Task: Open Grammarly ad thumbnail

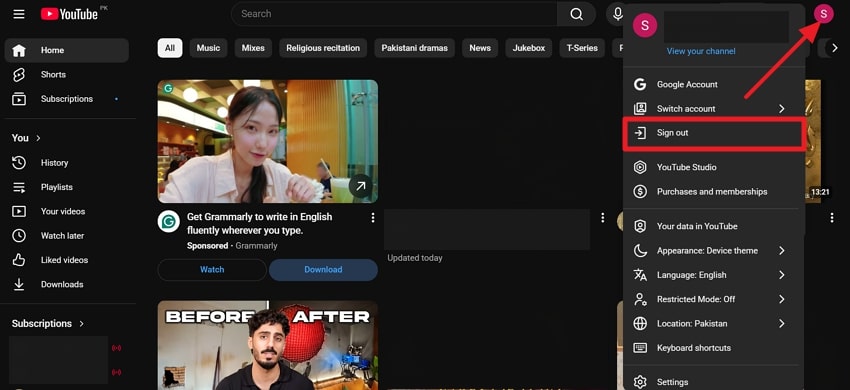Action: [268, 142]
